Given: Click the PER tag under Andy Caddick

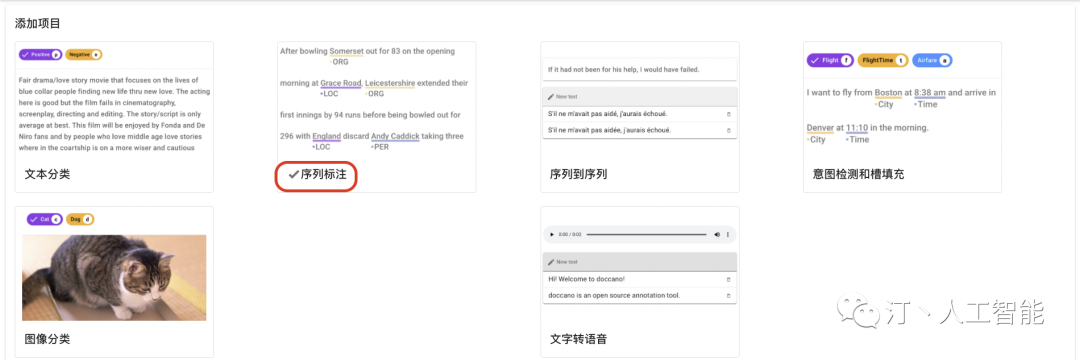Looking at the screenshot, I should click(x=380, y=147).
